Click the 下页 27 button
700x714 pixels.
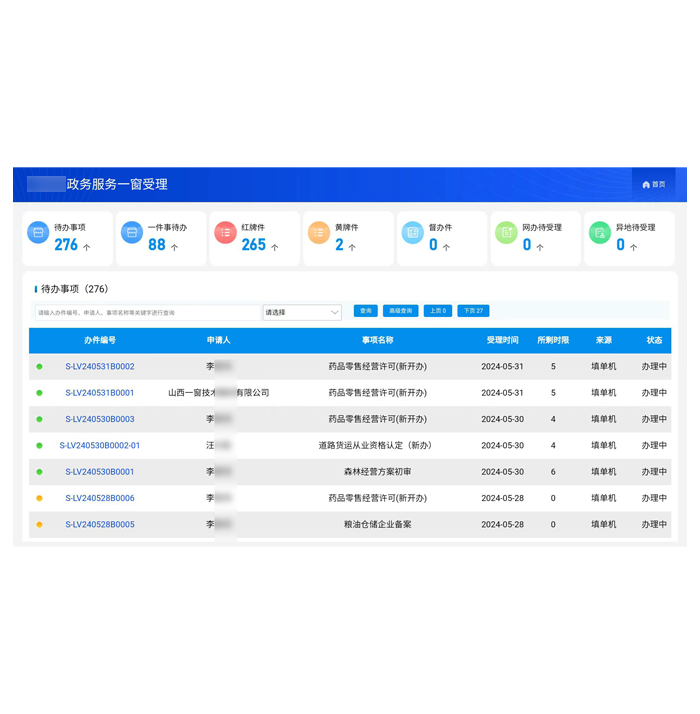click(x=474, y=311)
